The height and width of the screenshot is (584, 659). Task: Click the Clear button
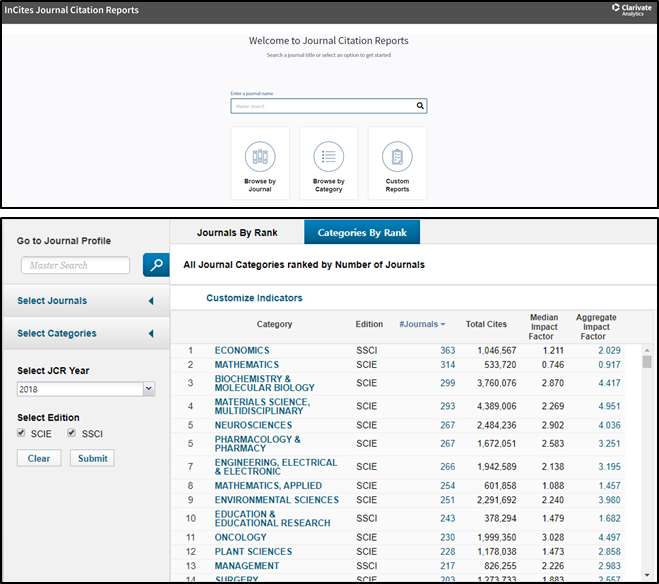[39, 458]
